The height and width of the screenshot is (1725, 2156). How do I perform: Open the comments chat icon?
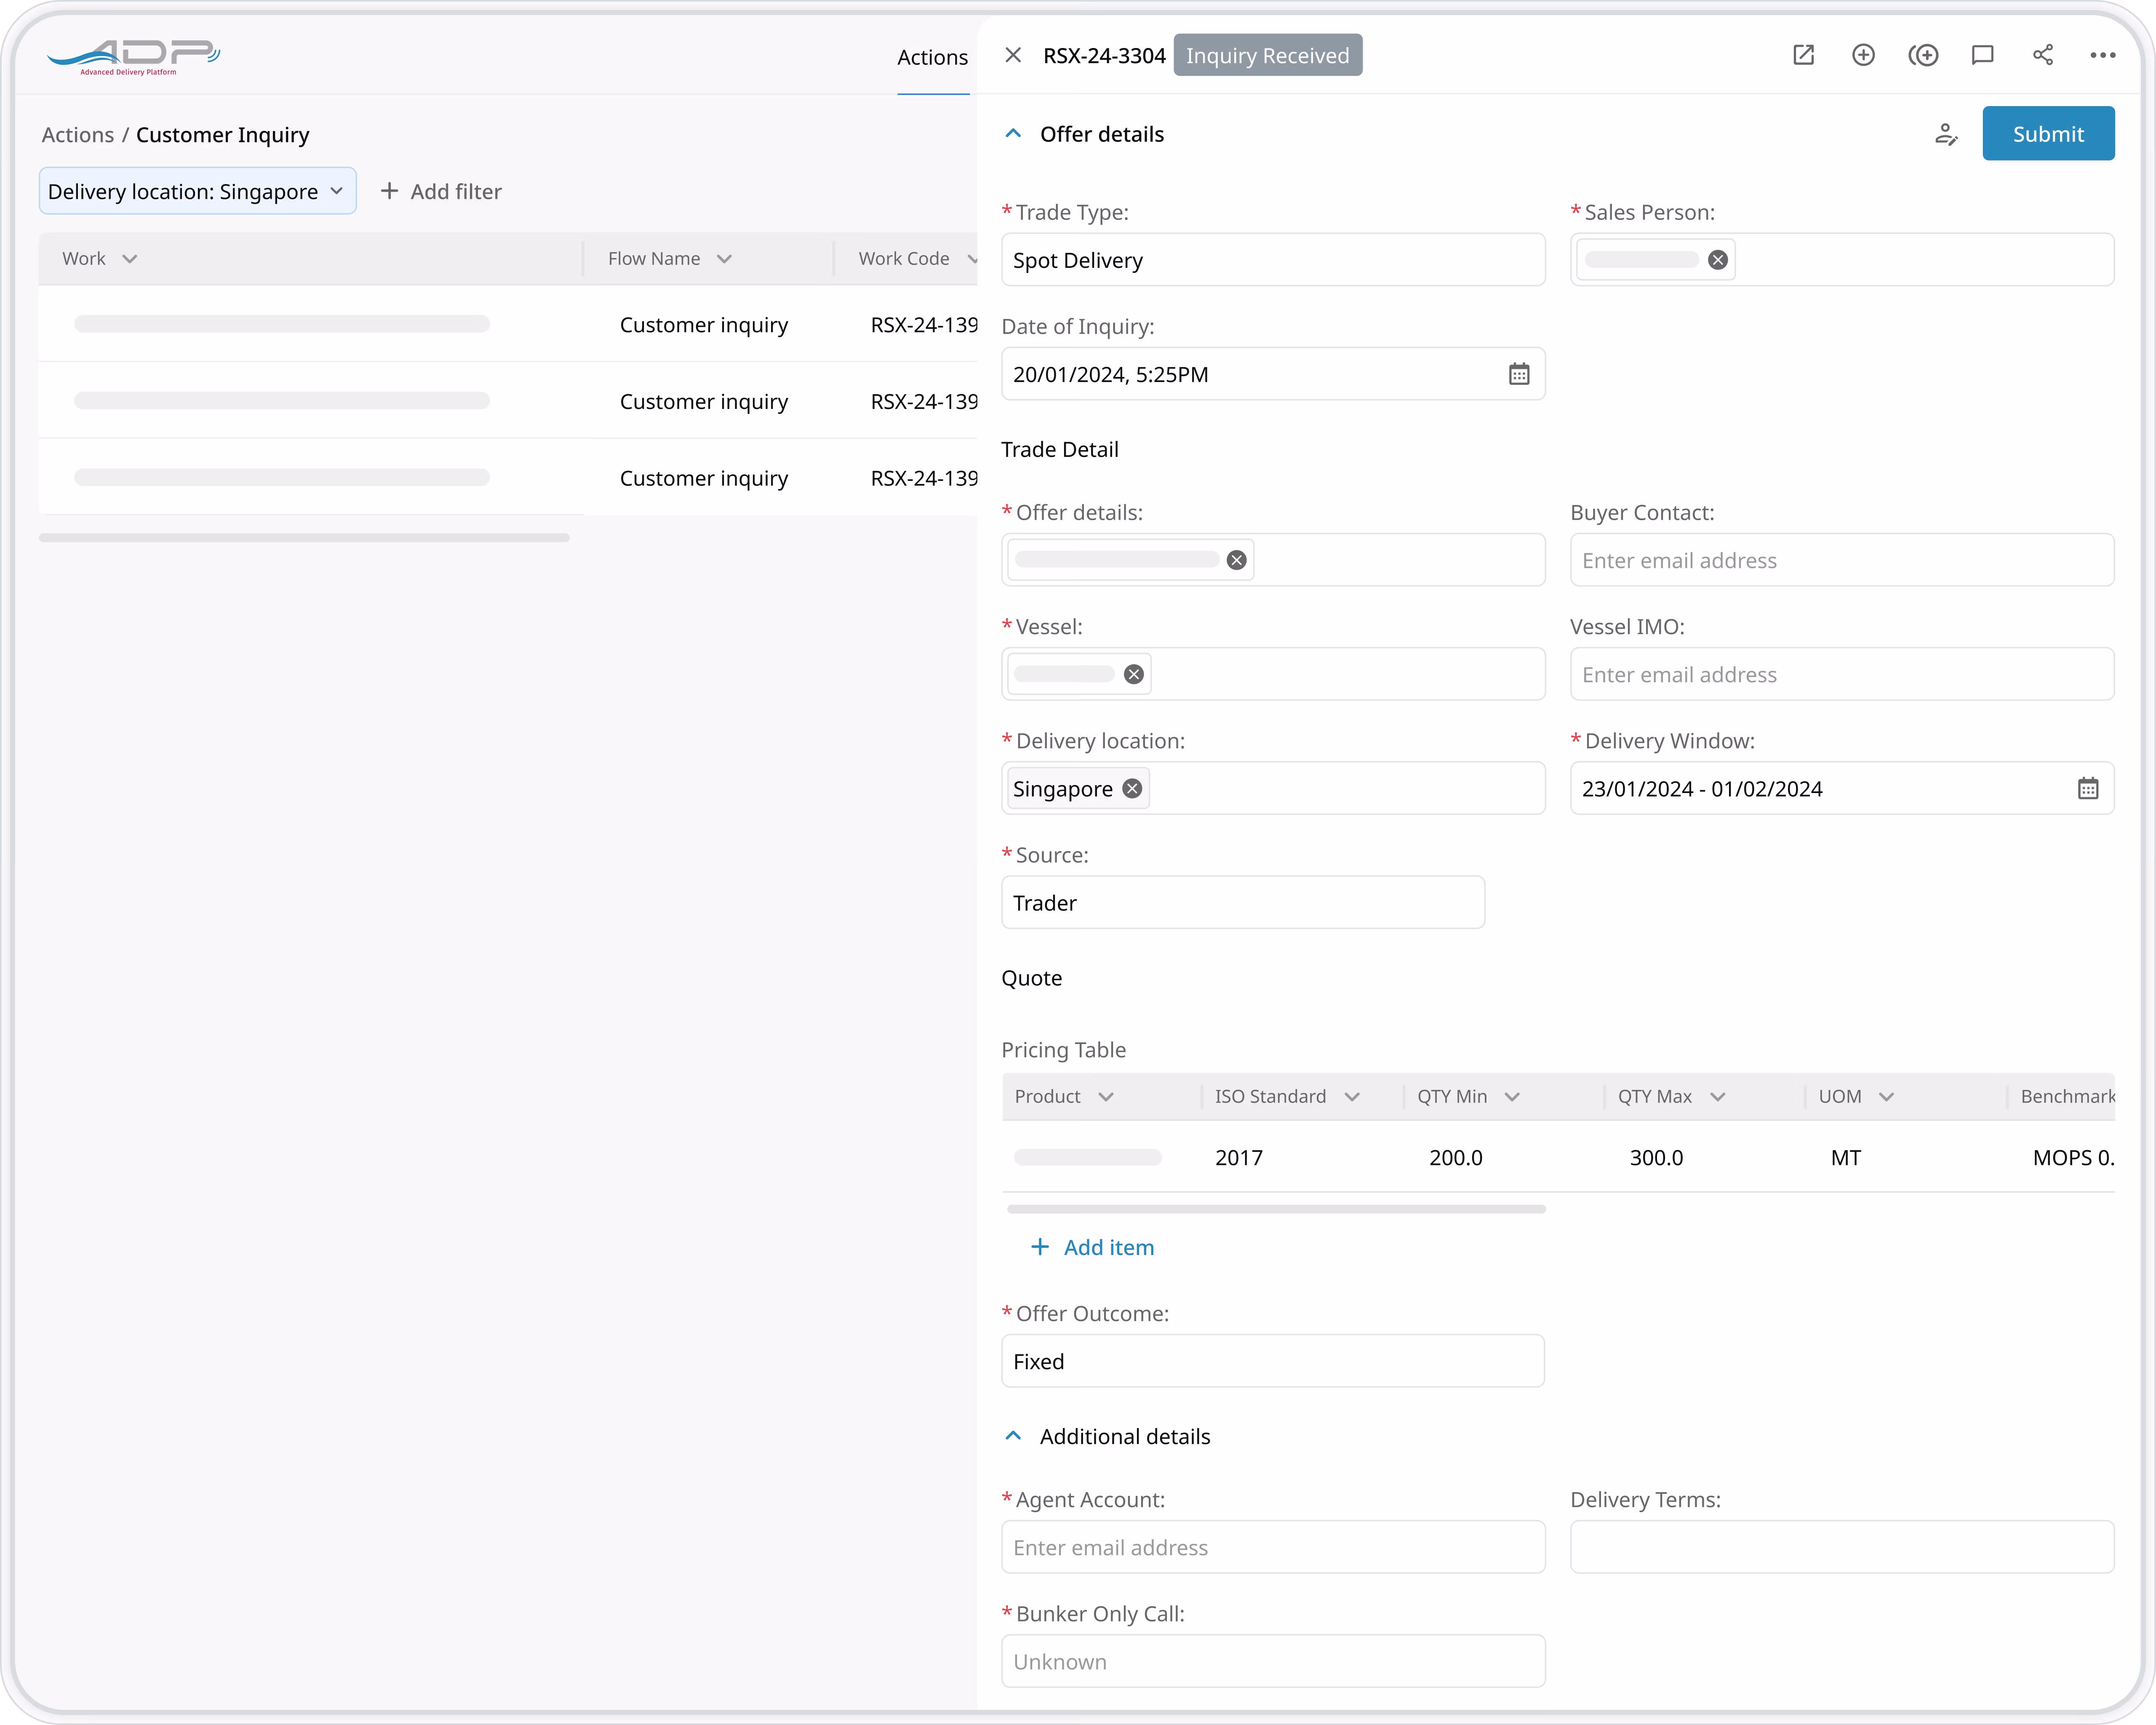click(x=1983, y=55)
